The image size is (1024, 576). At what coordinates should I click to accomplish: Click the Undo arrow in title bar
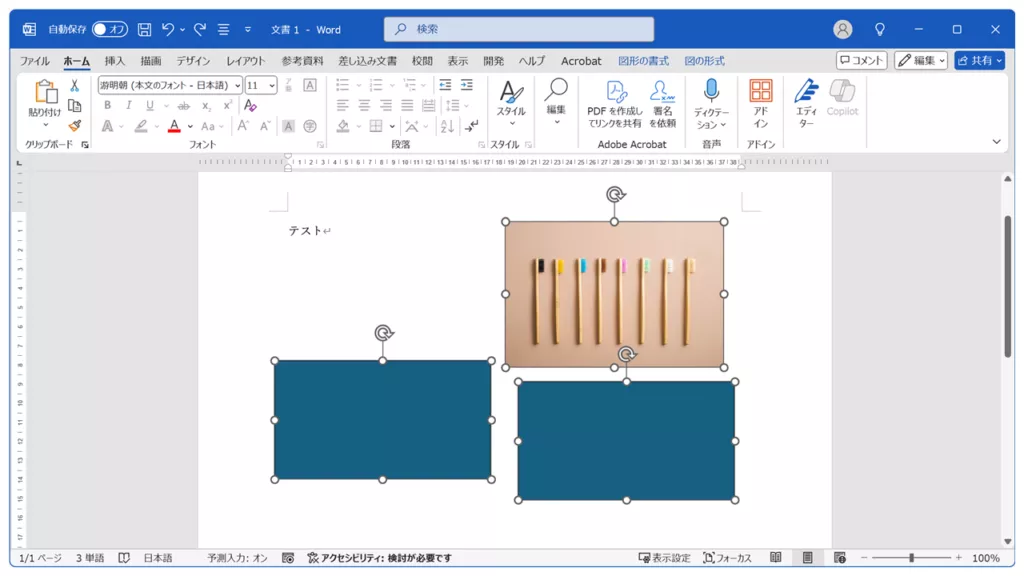[x=168, y=30]
